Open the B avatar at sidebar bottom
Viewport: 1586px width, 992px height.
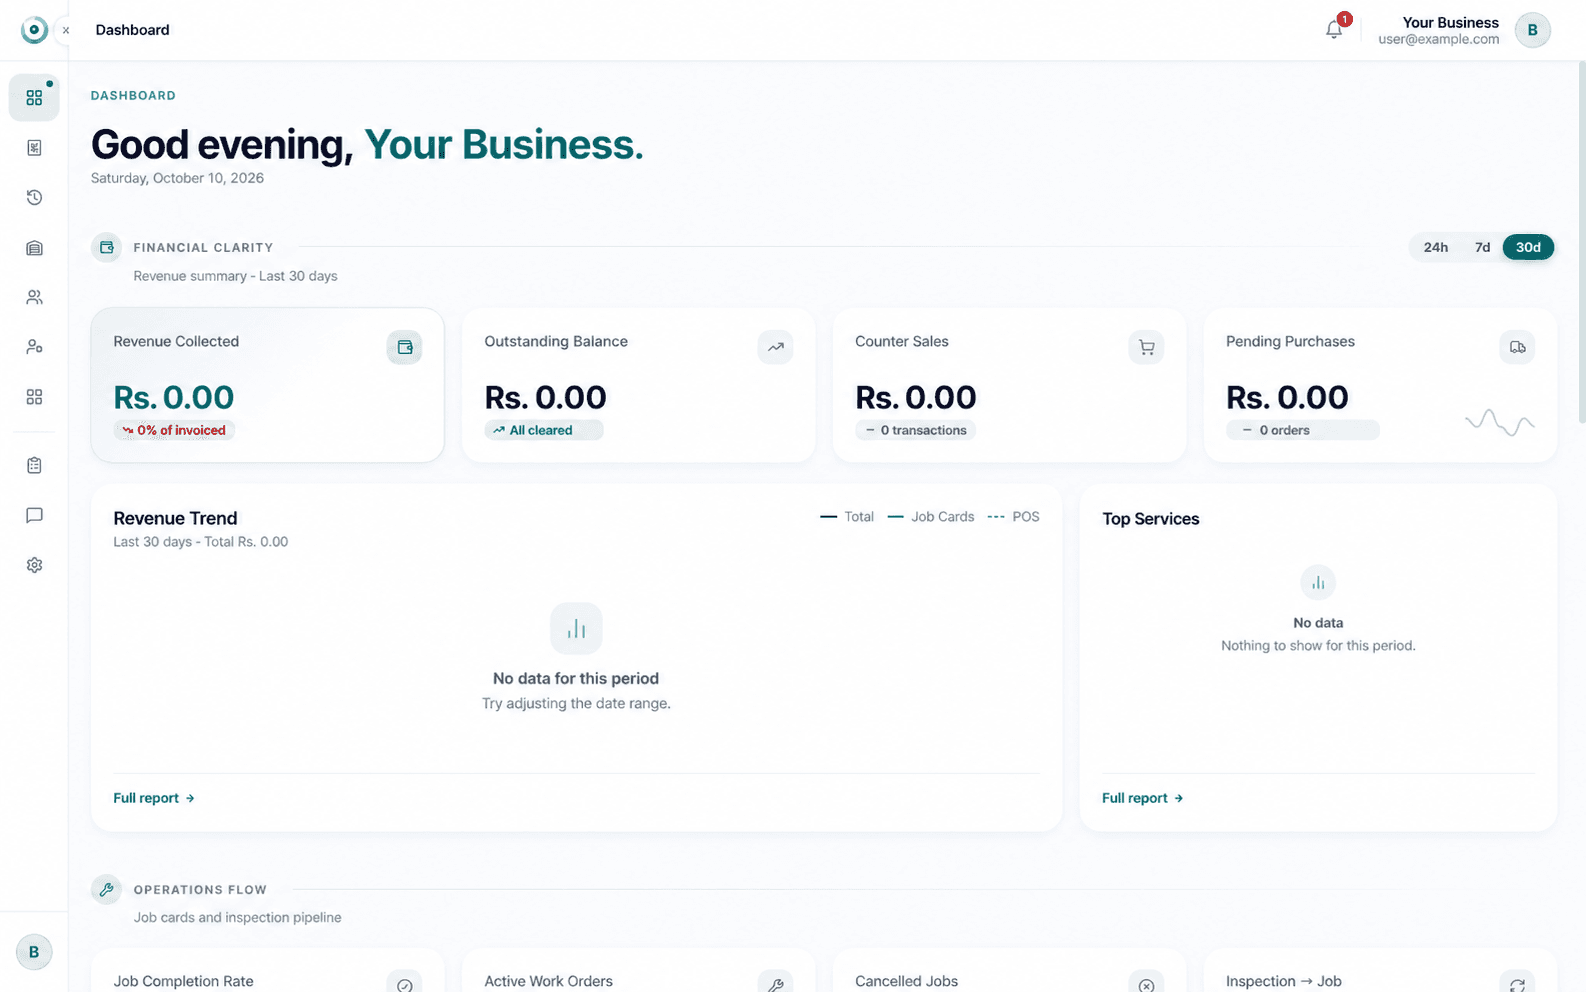click(x=34, y=952)
